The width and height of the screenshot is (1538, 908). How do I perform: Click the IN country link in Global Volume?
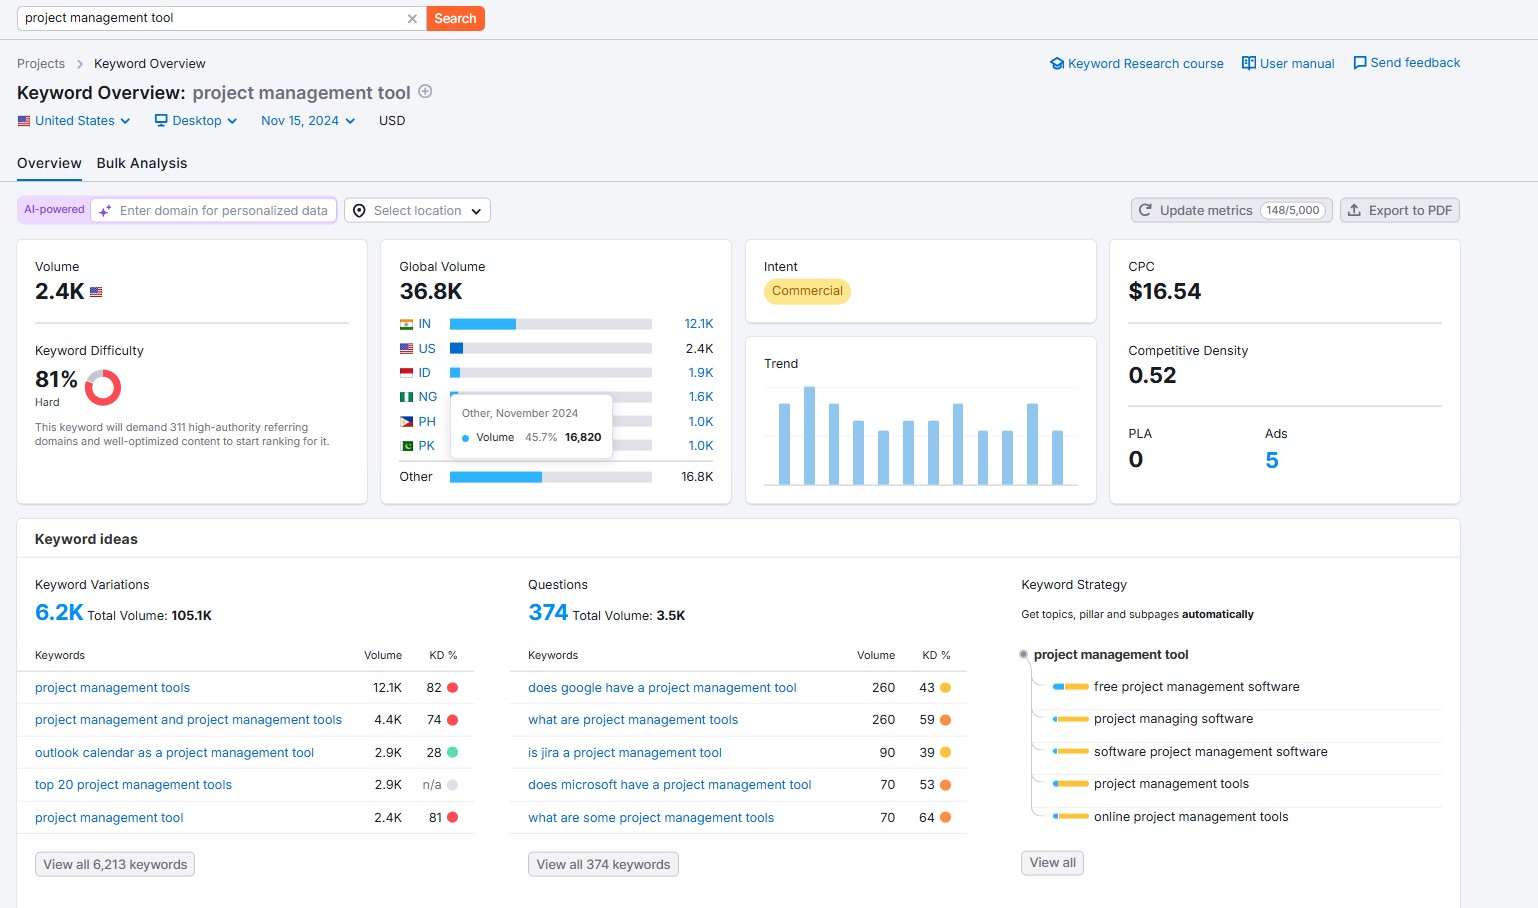coord(425,324)
